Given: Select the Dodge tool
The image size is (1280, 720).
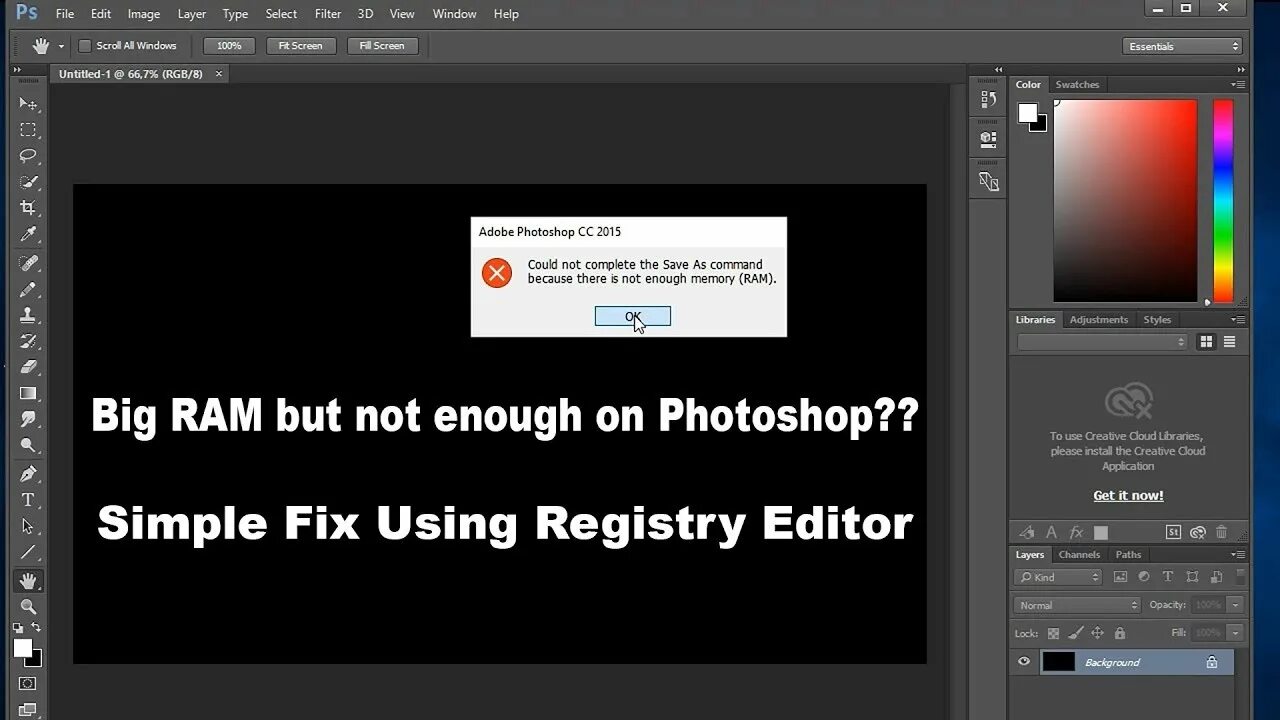Looking at the screenshot, I should pyautogui.click(x=28, y=445).
